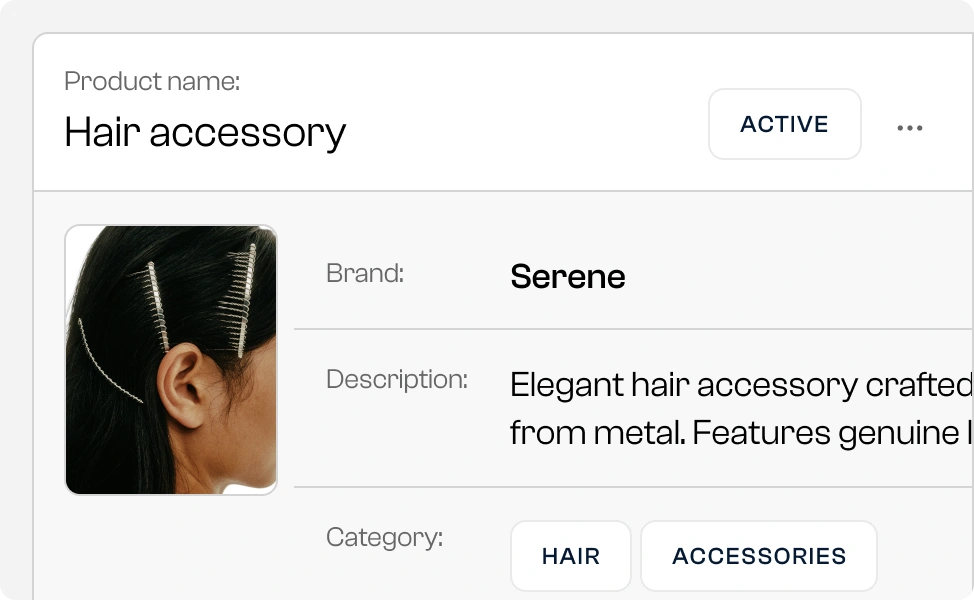Image resolution: width=974 pixels, height=600 pixels.
Task: Click the brand name 'Serene'
Action: 567,276
